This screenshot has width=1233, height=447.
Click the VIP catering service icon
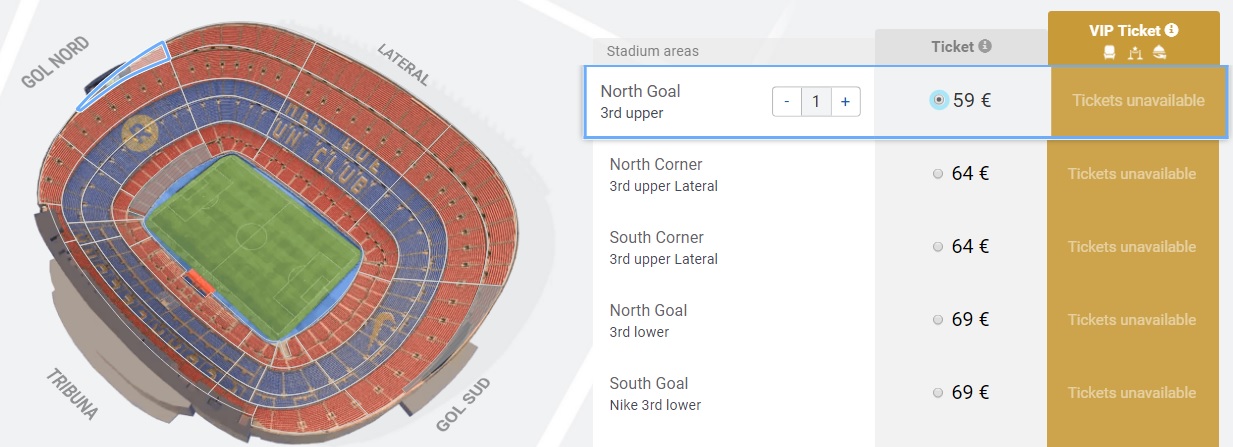pos(1159,53)
